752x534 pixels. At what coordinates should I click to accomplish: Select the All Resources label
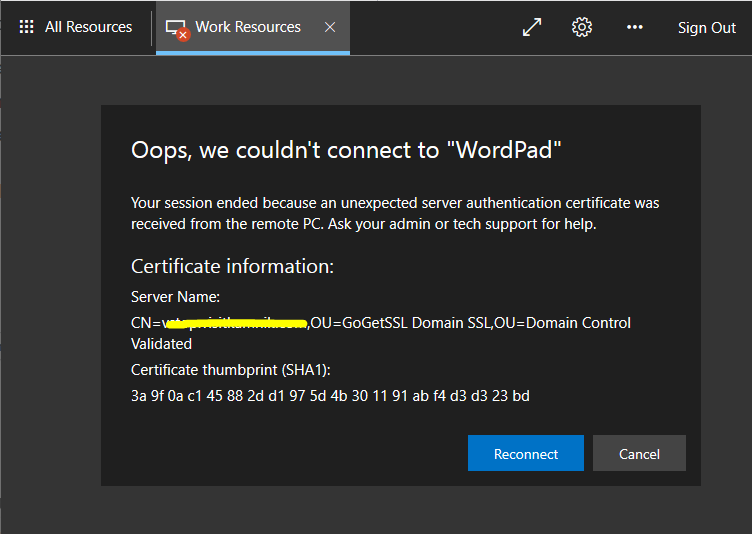tap(88, 27)
